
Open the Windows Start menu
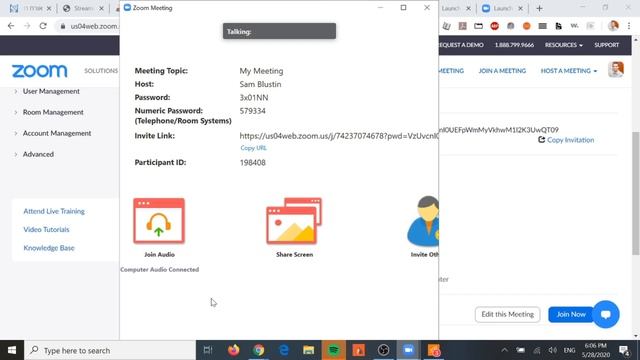12,350
